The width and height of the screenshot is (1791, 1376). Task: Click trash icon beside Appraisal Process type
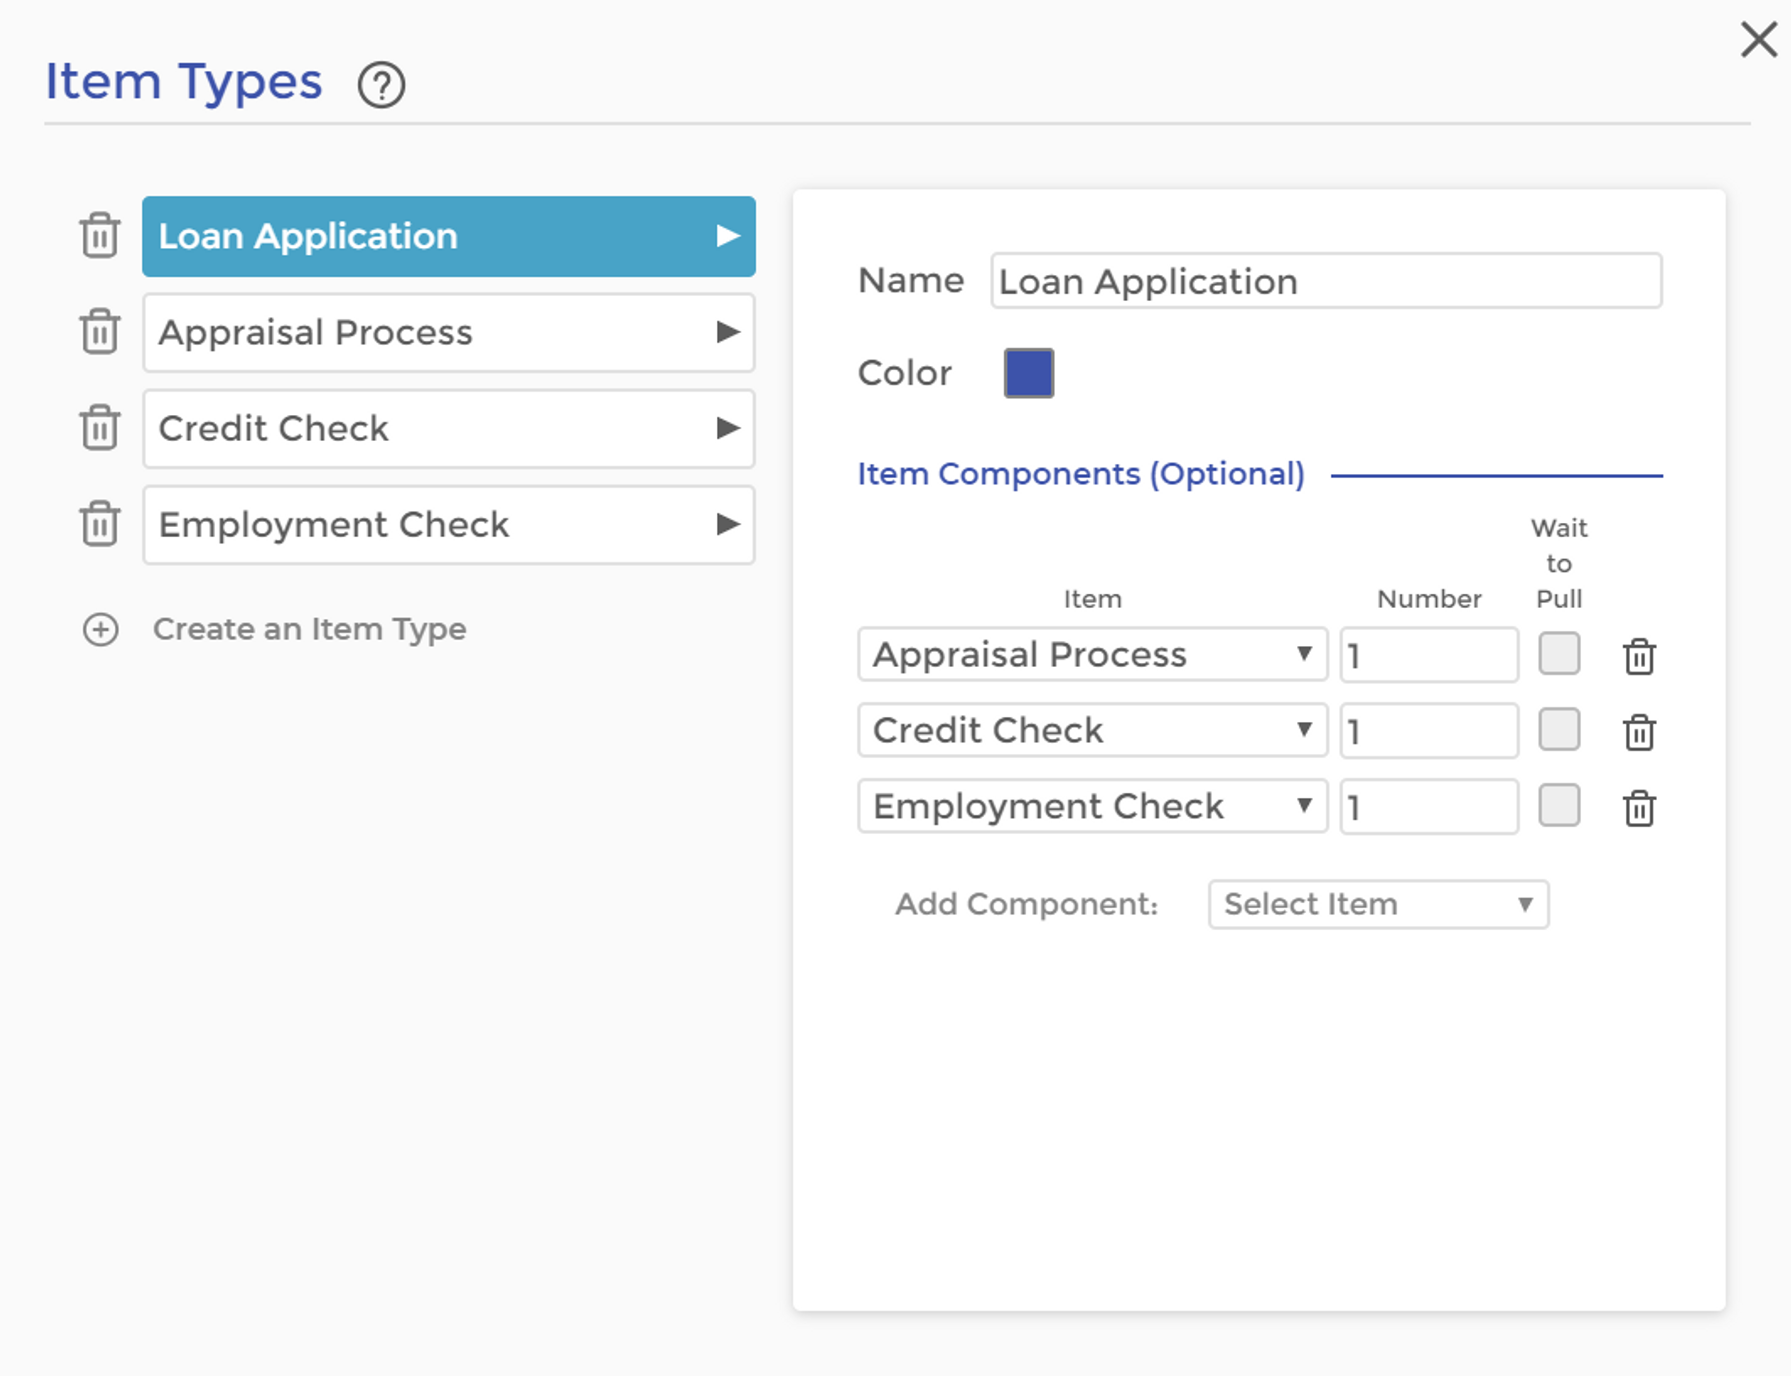tap(100, 332)
